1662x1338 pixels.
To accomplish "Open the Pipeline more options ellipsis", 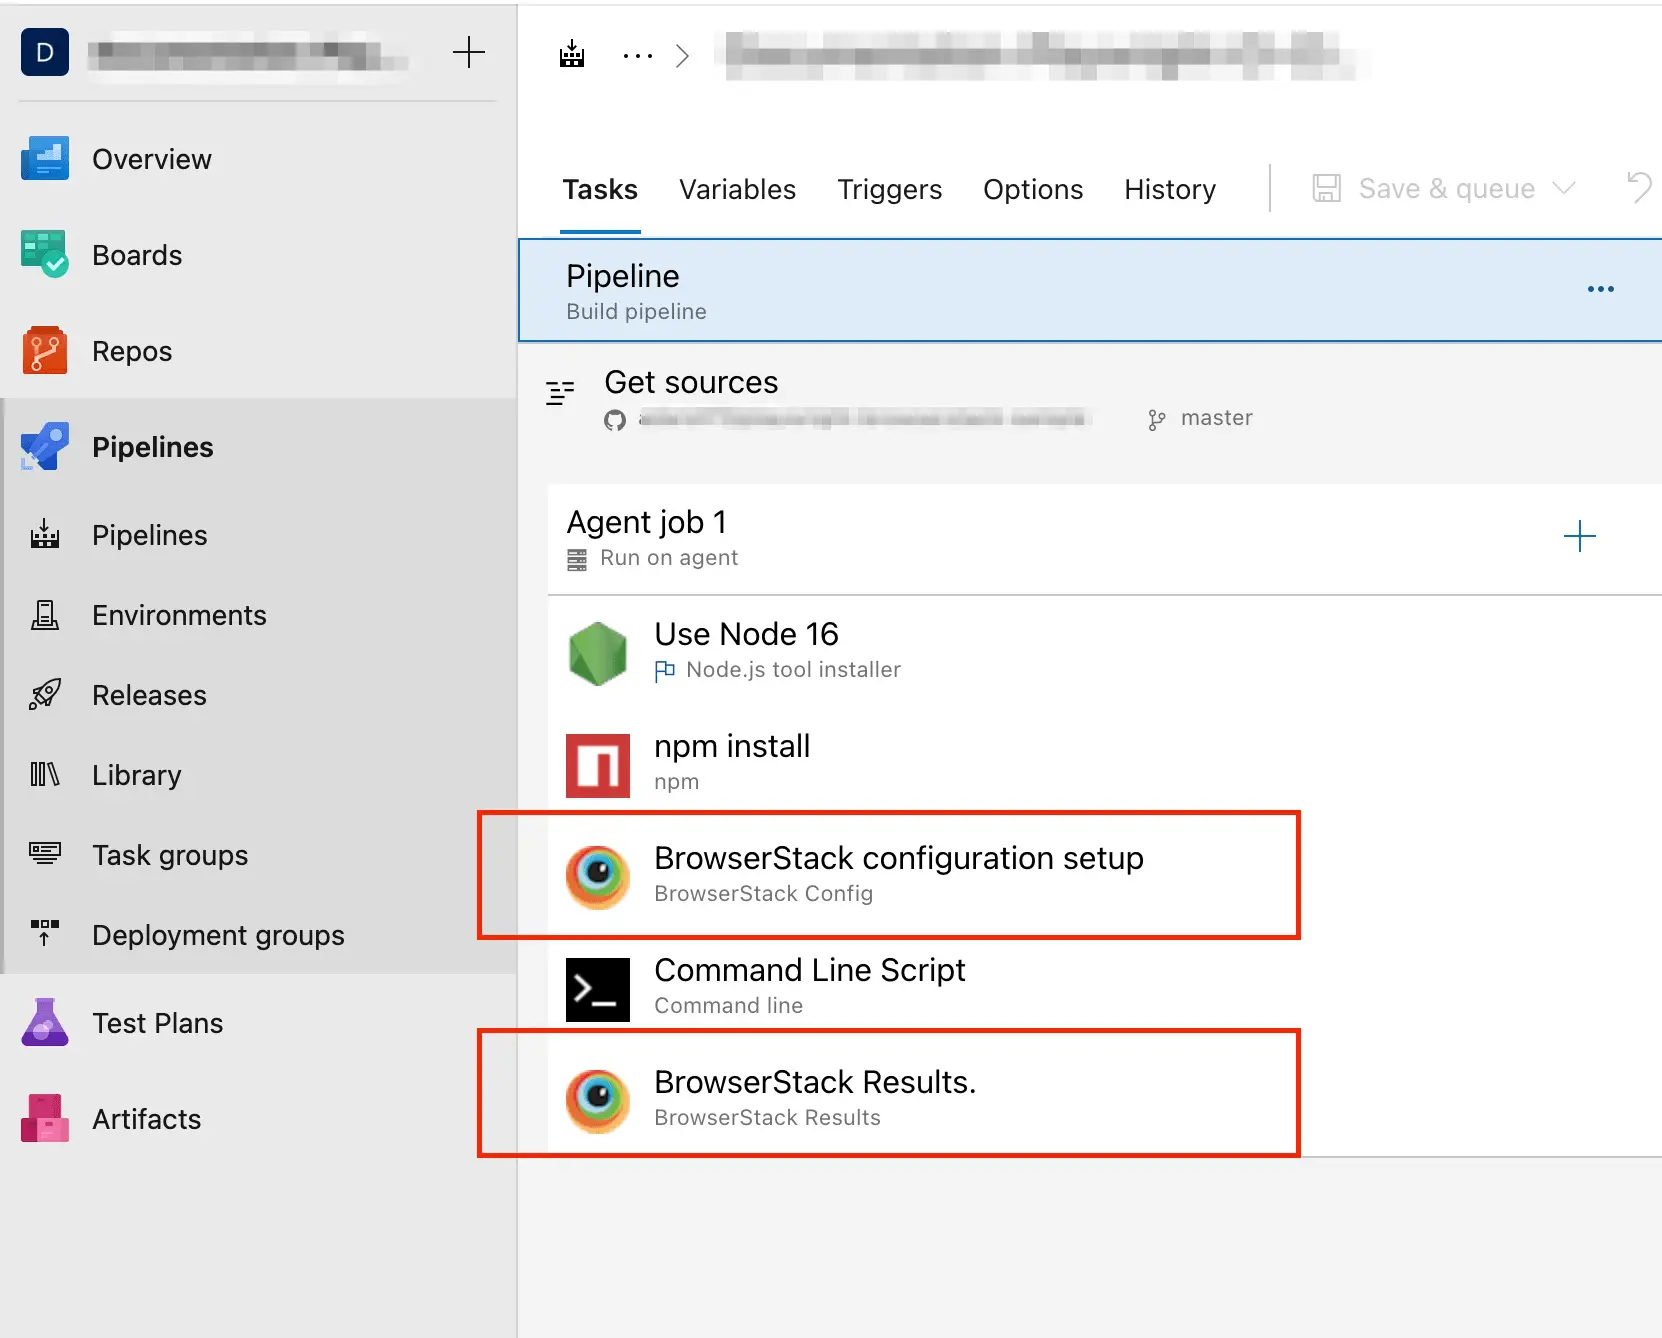I will coord(1600,290).
